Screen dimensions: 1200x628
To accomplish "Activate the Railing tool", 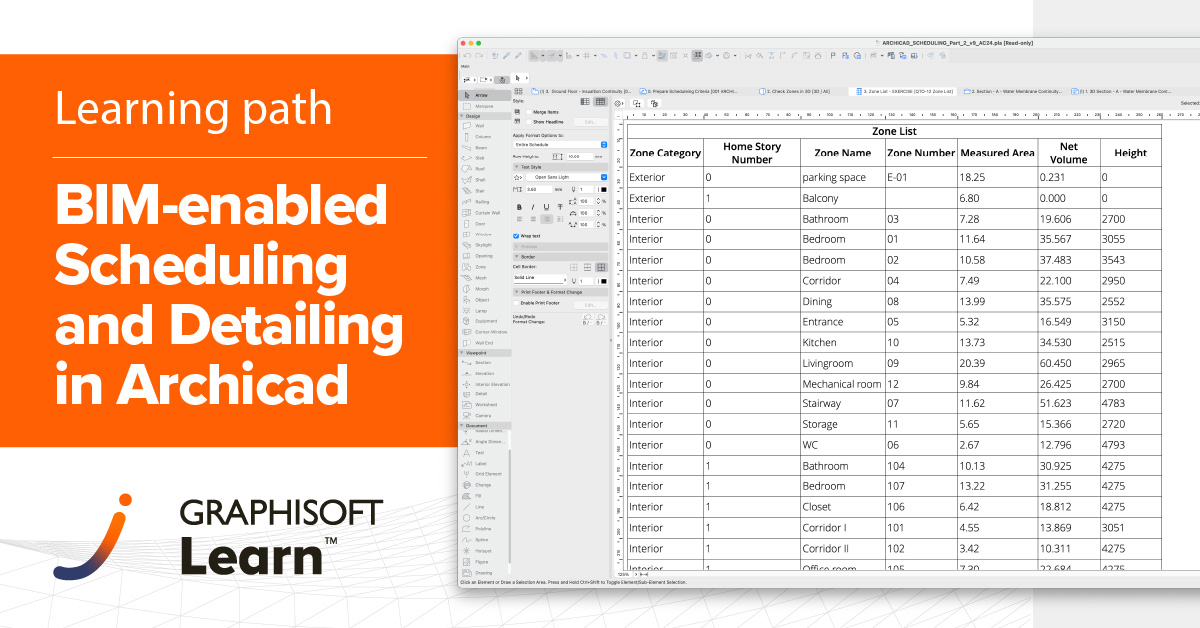I will click(x=483, y=201).
